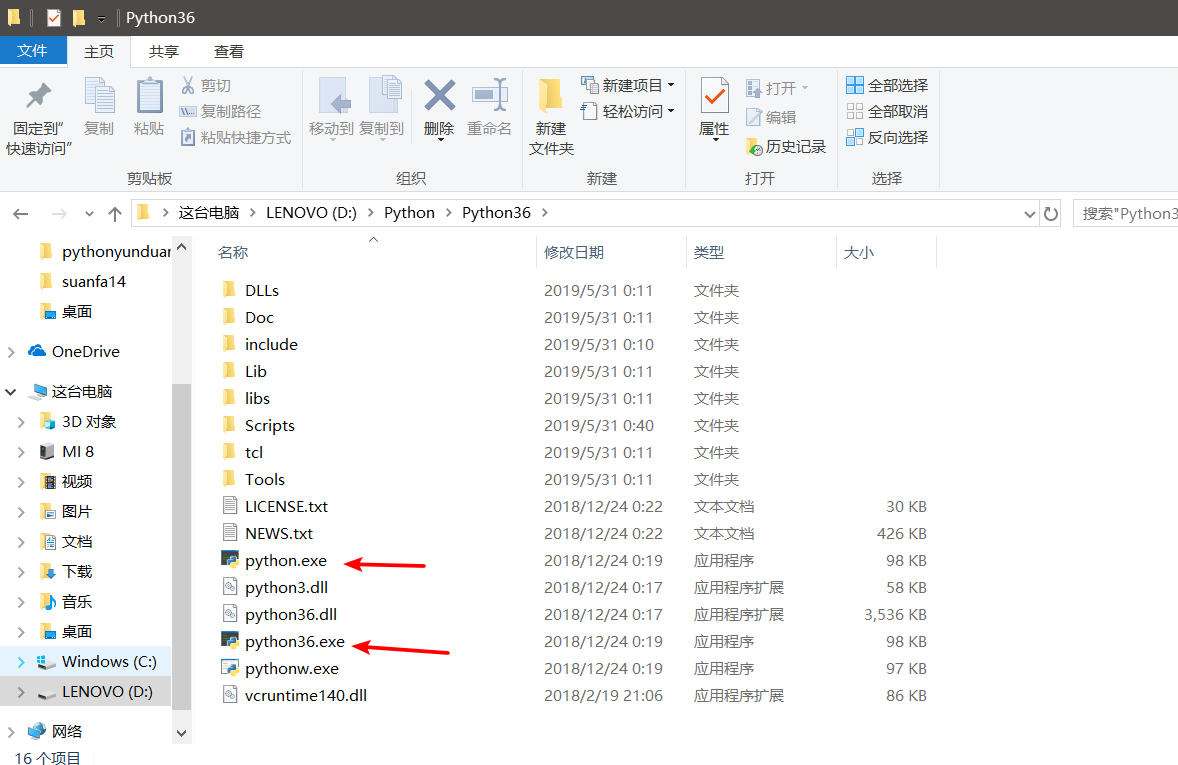Click the New Folder (新建文件夹) icon
Image resolution: width=1178 pixels, height=765 pixels.
551,98
